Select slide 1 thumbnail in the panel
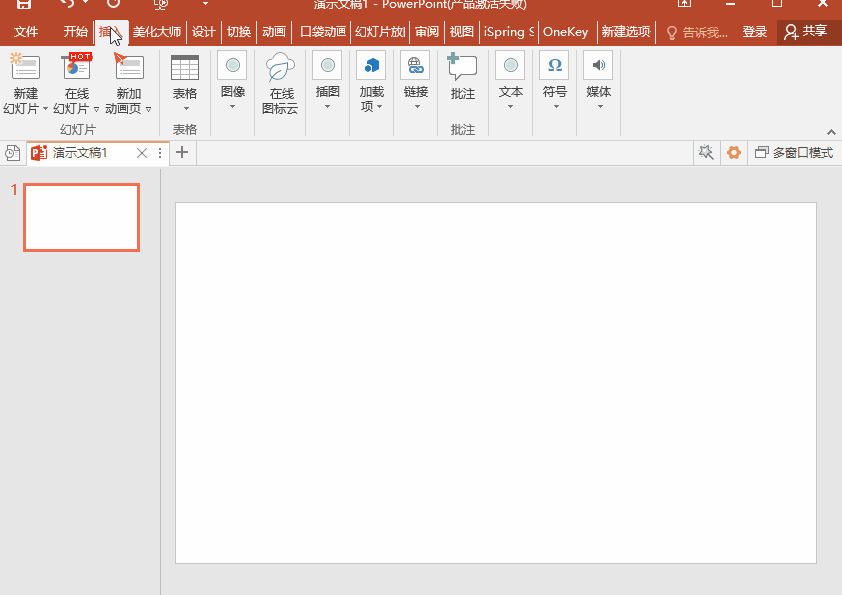 (81, 217)
